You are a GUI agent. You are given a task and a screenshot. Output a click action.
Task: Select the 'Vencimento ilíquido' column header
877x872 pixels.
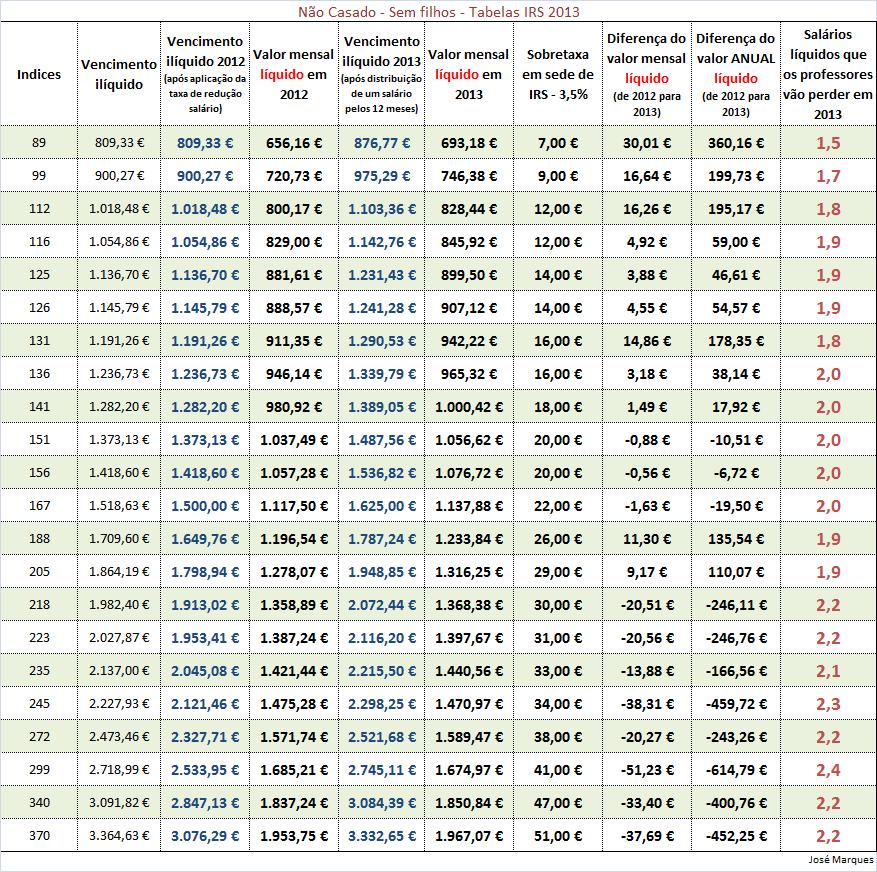coord(119,74)
